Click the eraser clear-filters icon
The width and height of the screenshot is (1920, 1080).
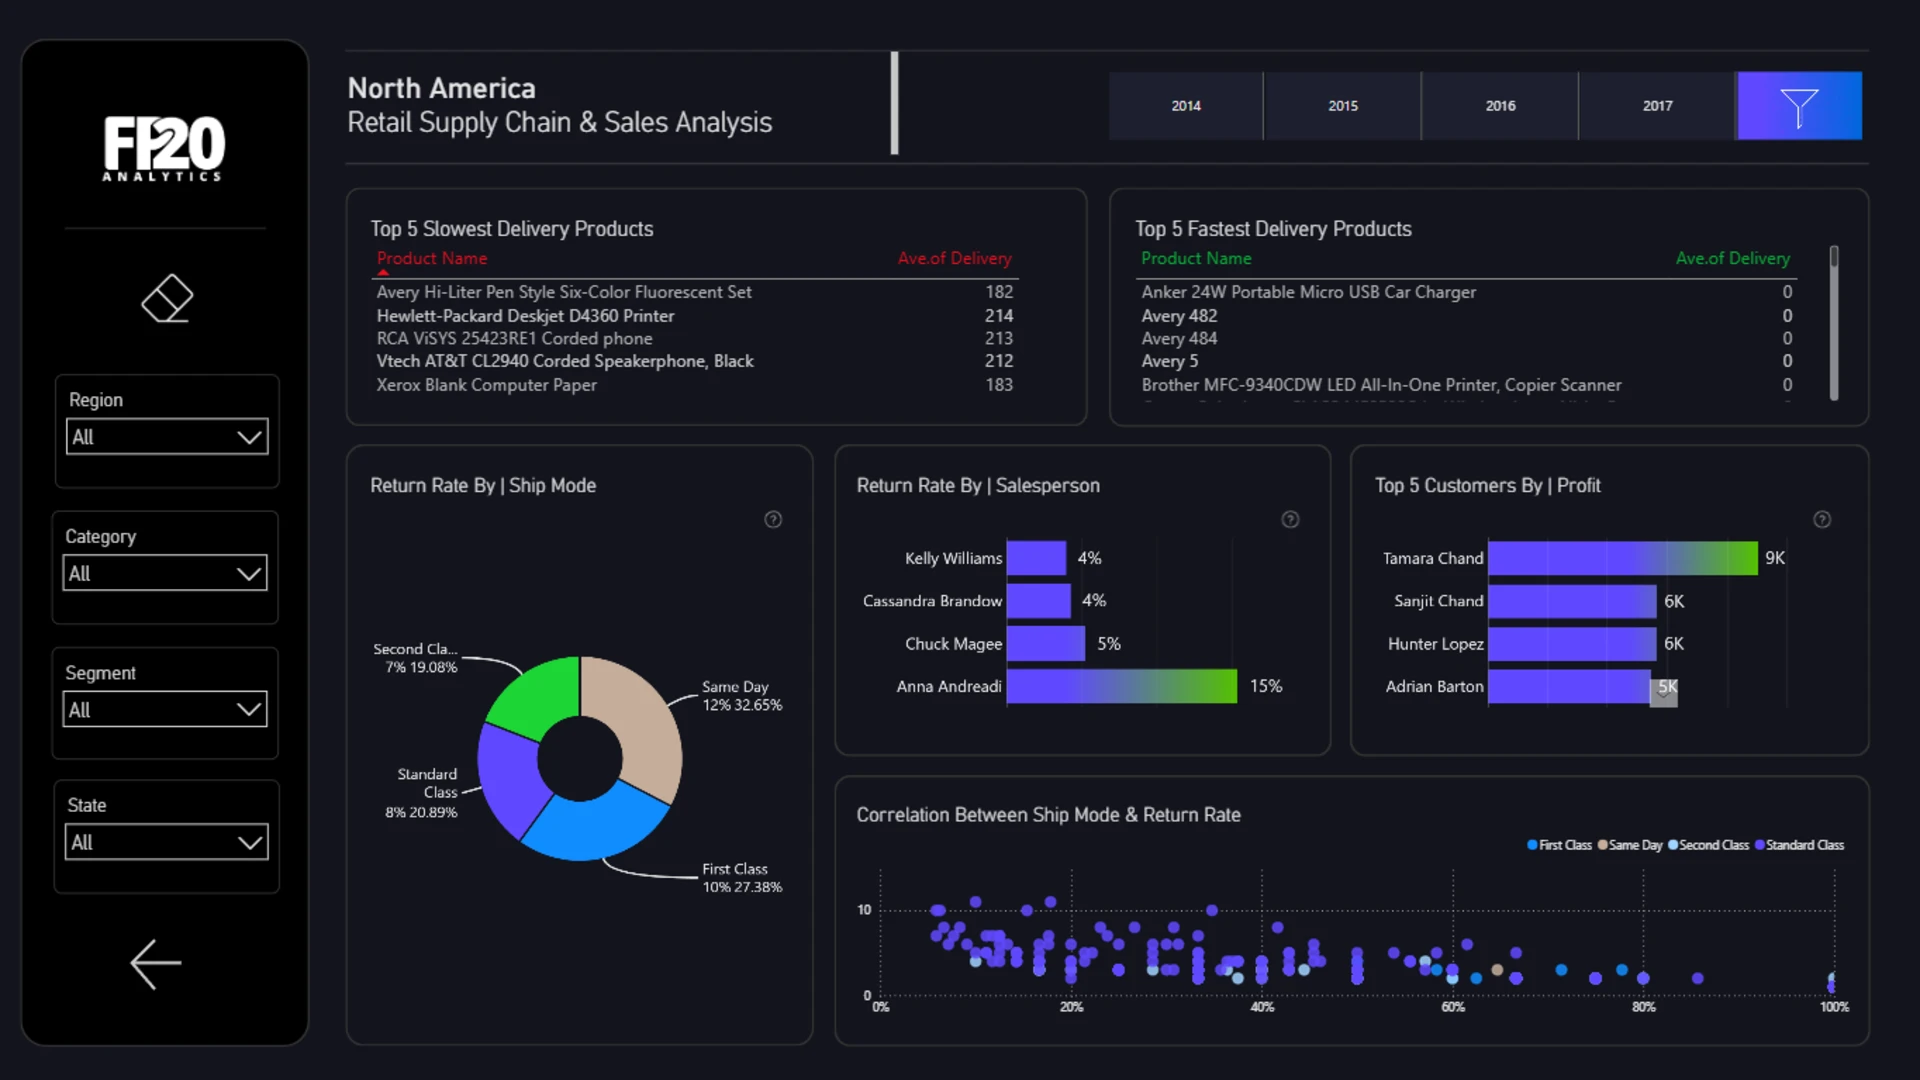tap(167, 298)
